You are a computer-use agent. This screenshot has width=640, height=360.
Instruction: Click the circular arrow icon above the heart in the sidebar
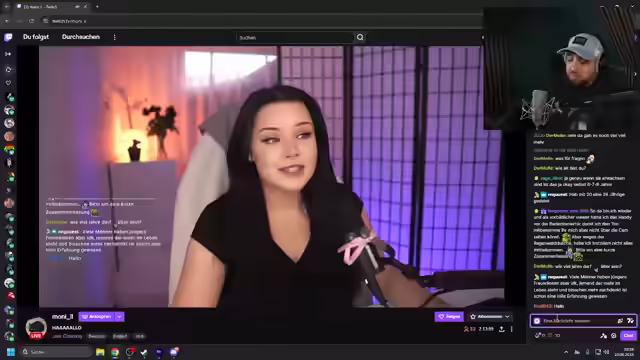tap(8, 69)
